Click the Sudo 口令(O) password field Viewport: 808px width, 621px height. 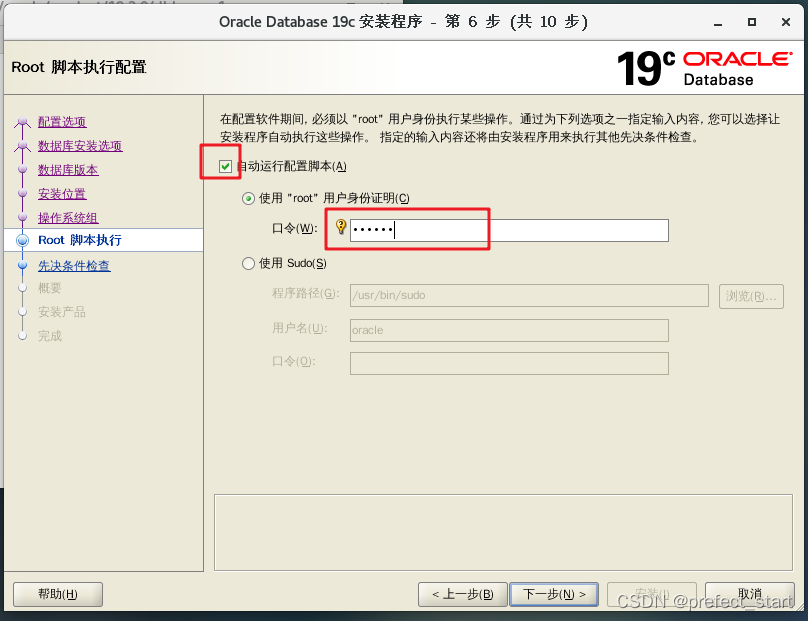[x=509, y=363]
